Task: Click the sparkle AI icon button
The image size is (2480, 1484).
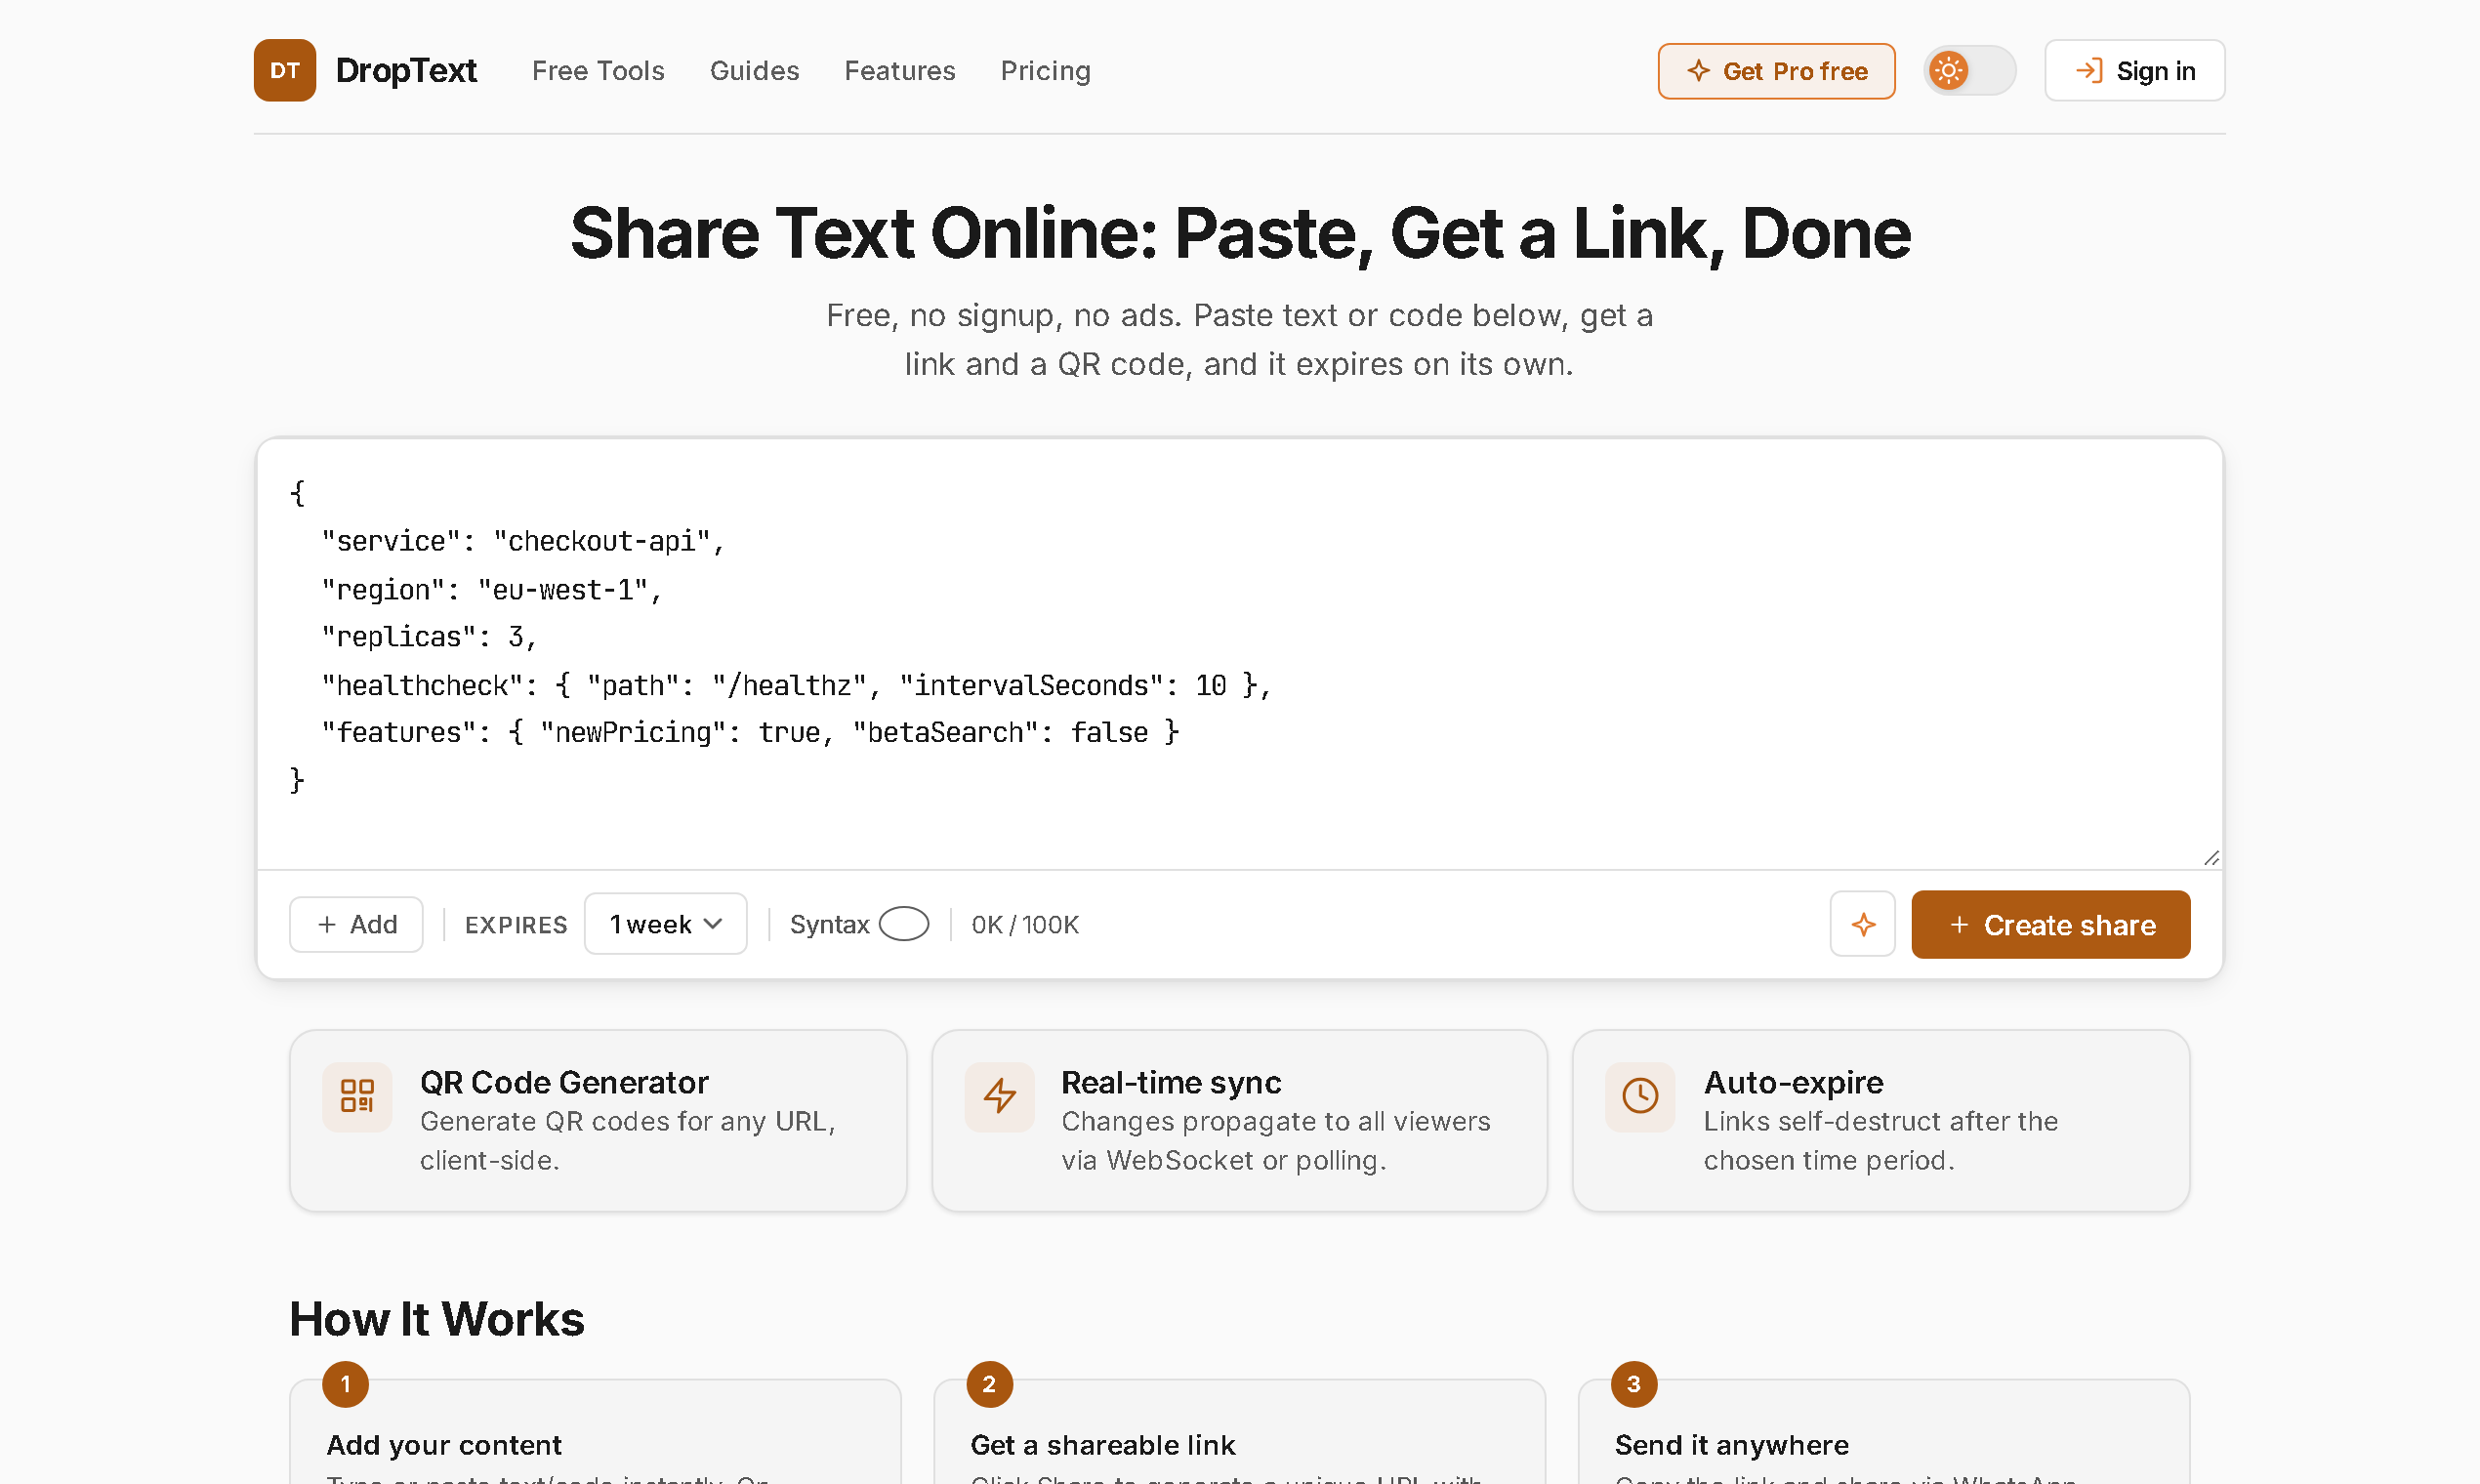Action: (x=1863, y=924)
